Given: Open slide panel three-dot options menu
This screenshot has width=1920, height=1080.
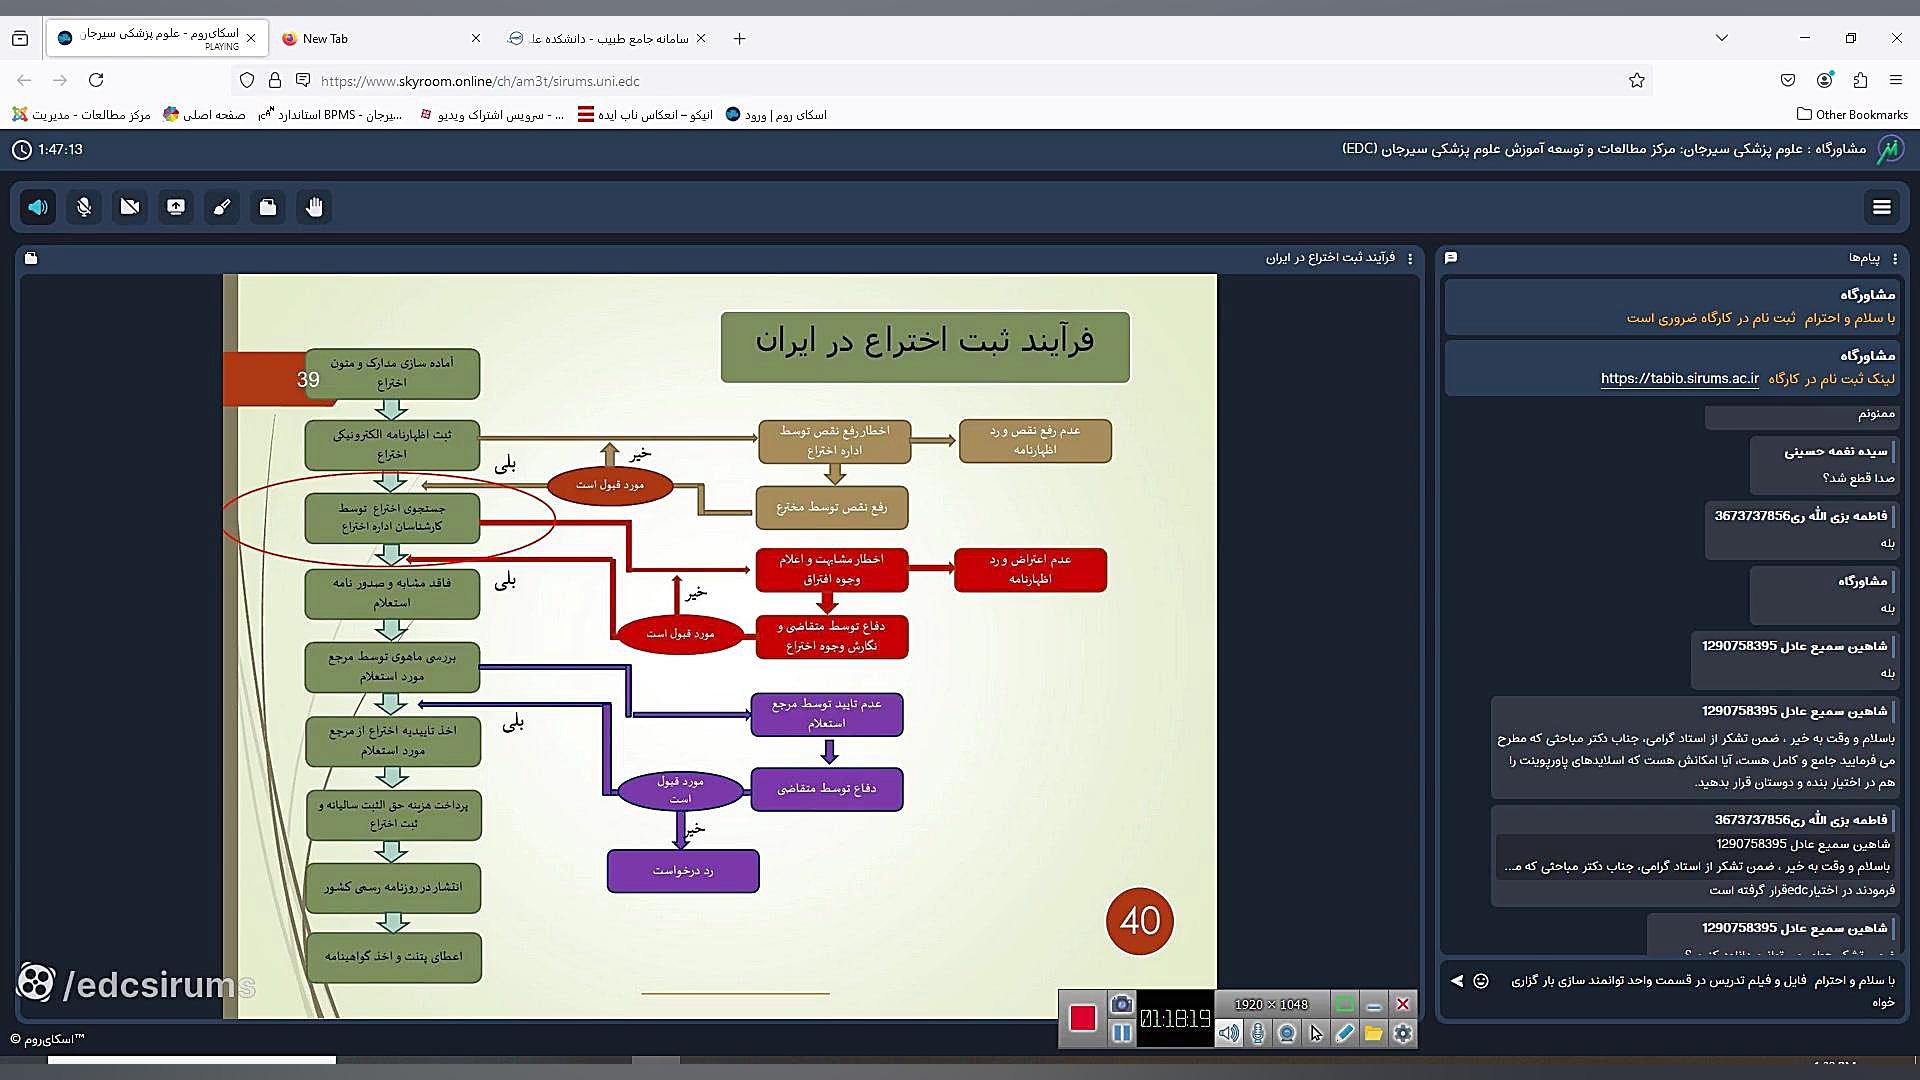Looking at the screenshot, I should [x=1410, y=258].
